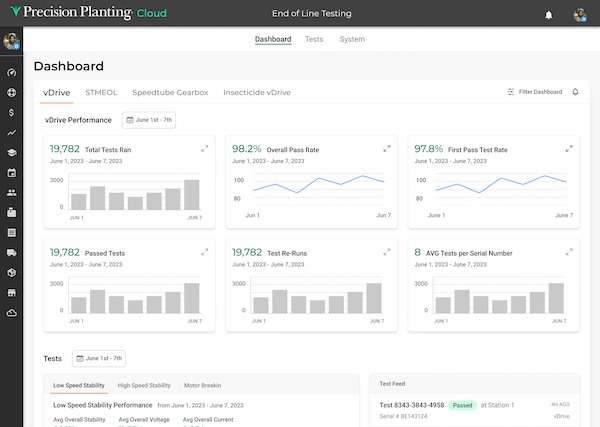
Task: Select the vDrive dashboard tab
Action: coord(57,93)
